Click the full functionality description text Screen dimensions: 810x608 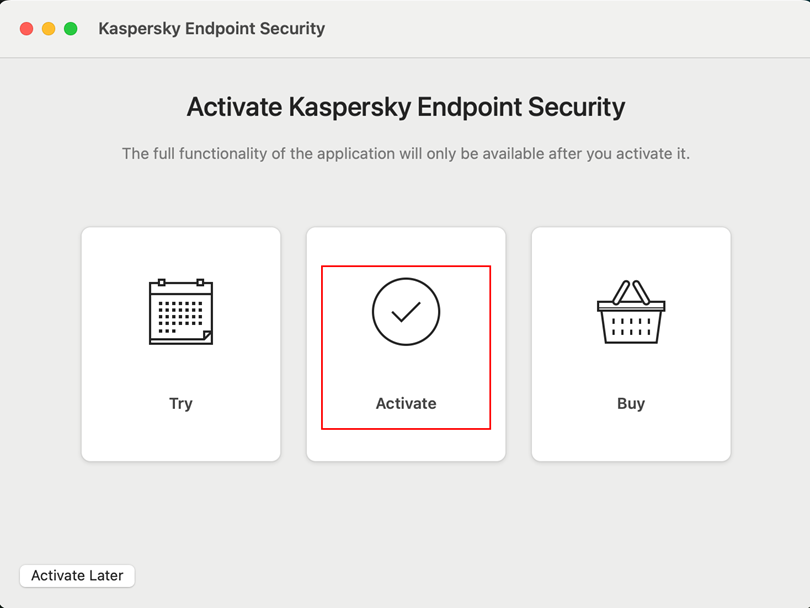pyautogui.click(x=406, y=154)
